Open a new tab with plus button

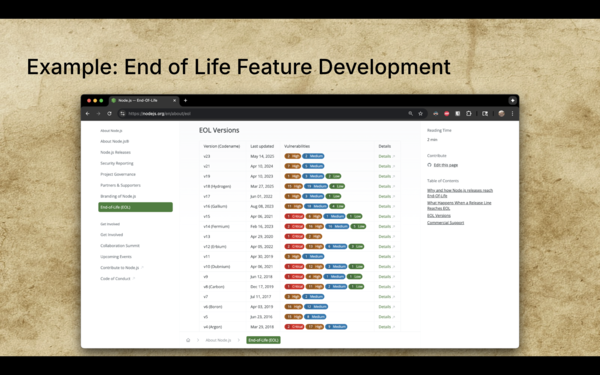(186, 101)
